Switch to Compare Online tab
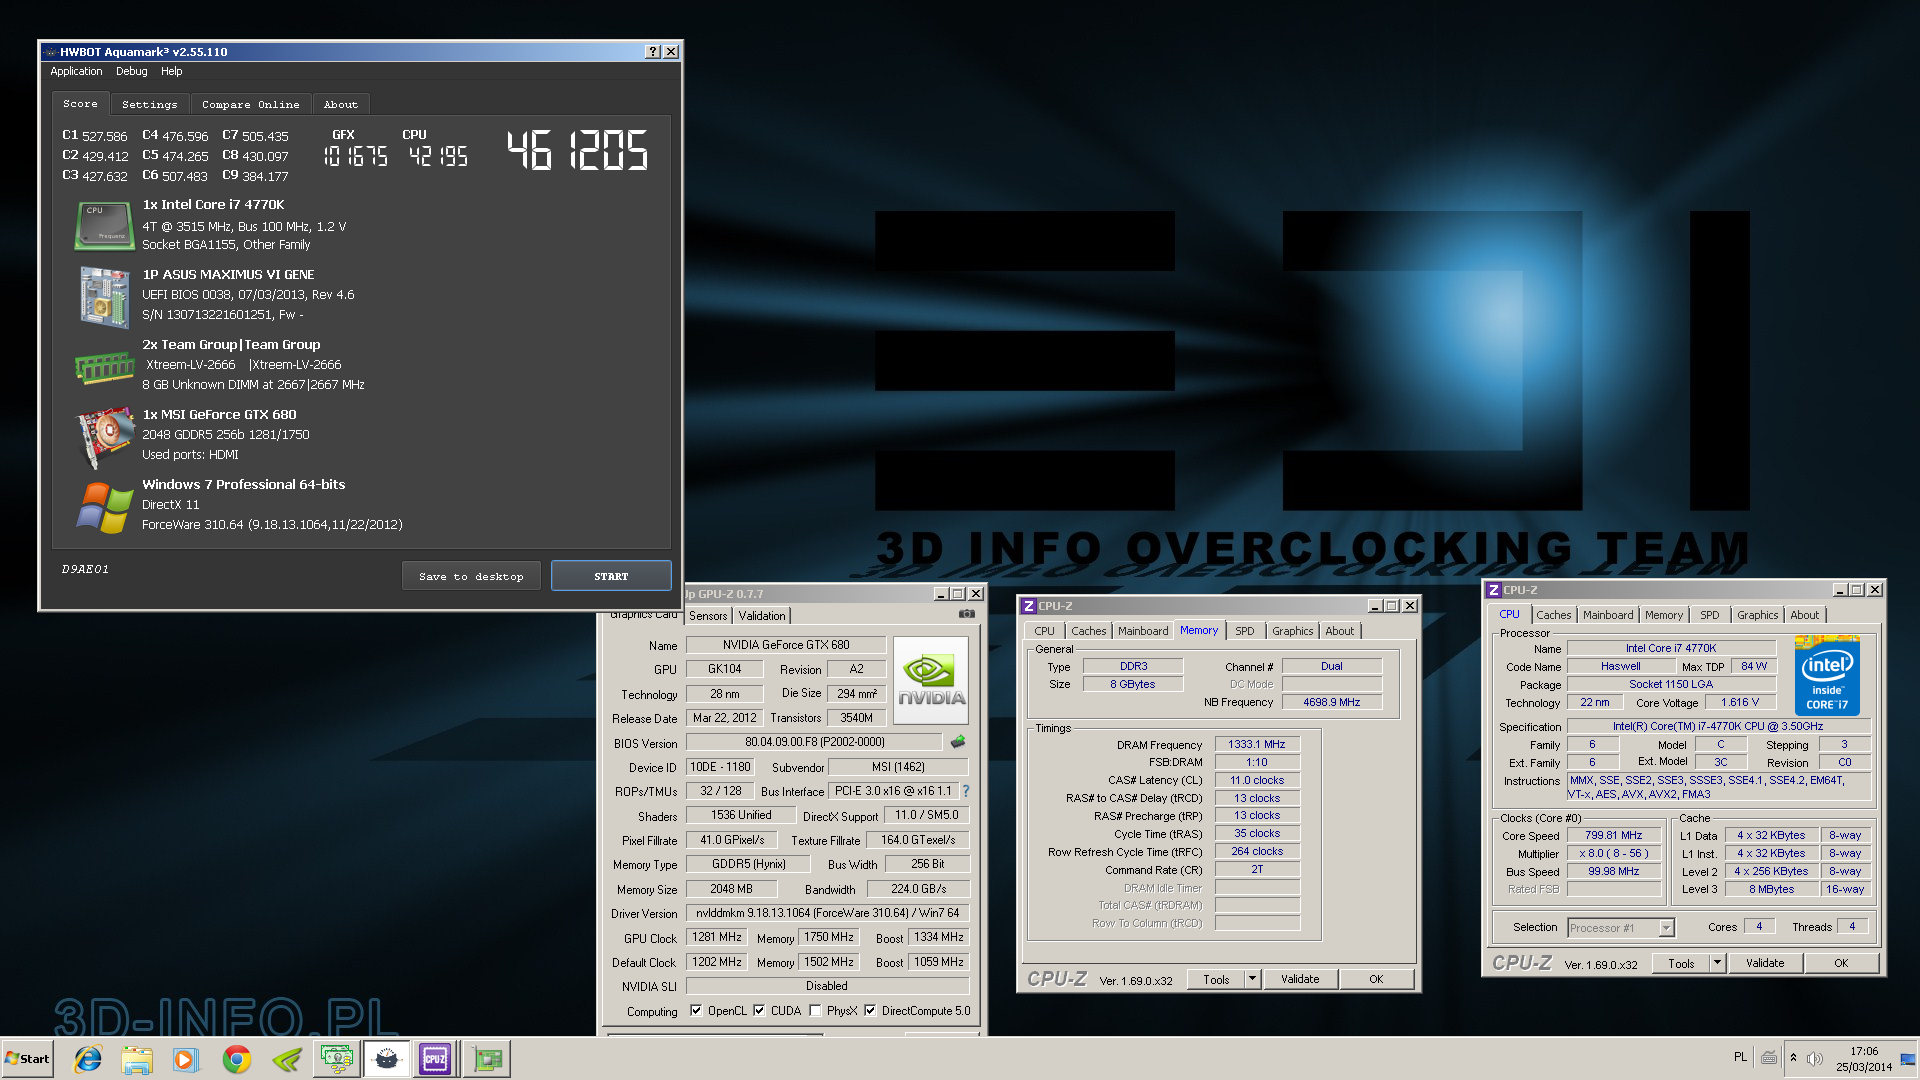This screenshot has height=1080, width=1920. (x=250, y=105)
